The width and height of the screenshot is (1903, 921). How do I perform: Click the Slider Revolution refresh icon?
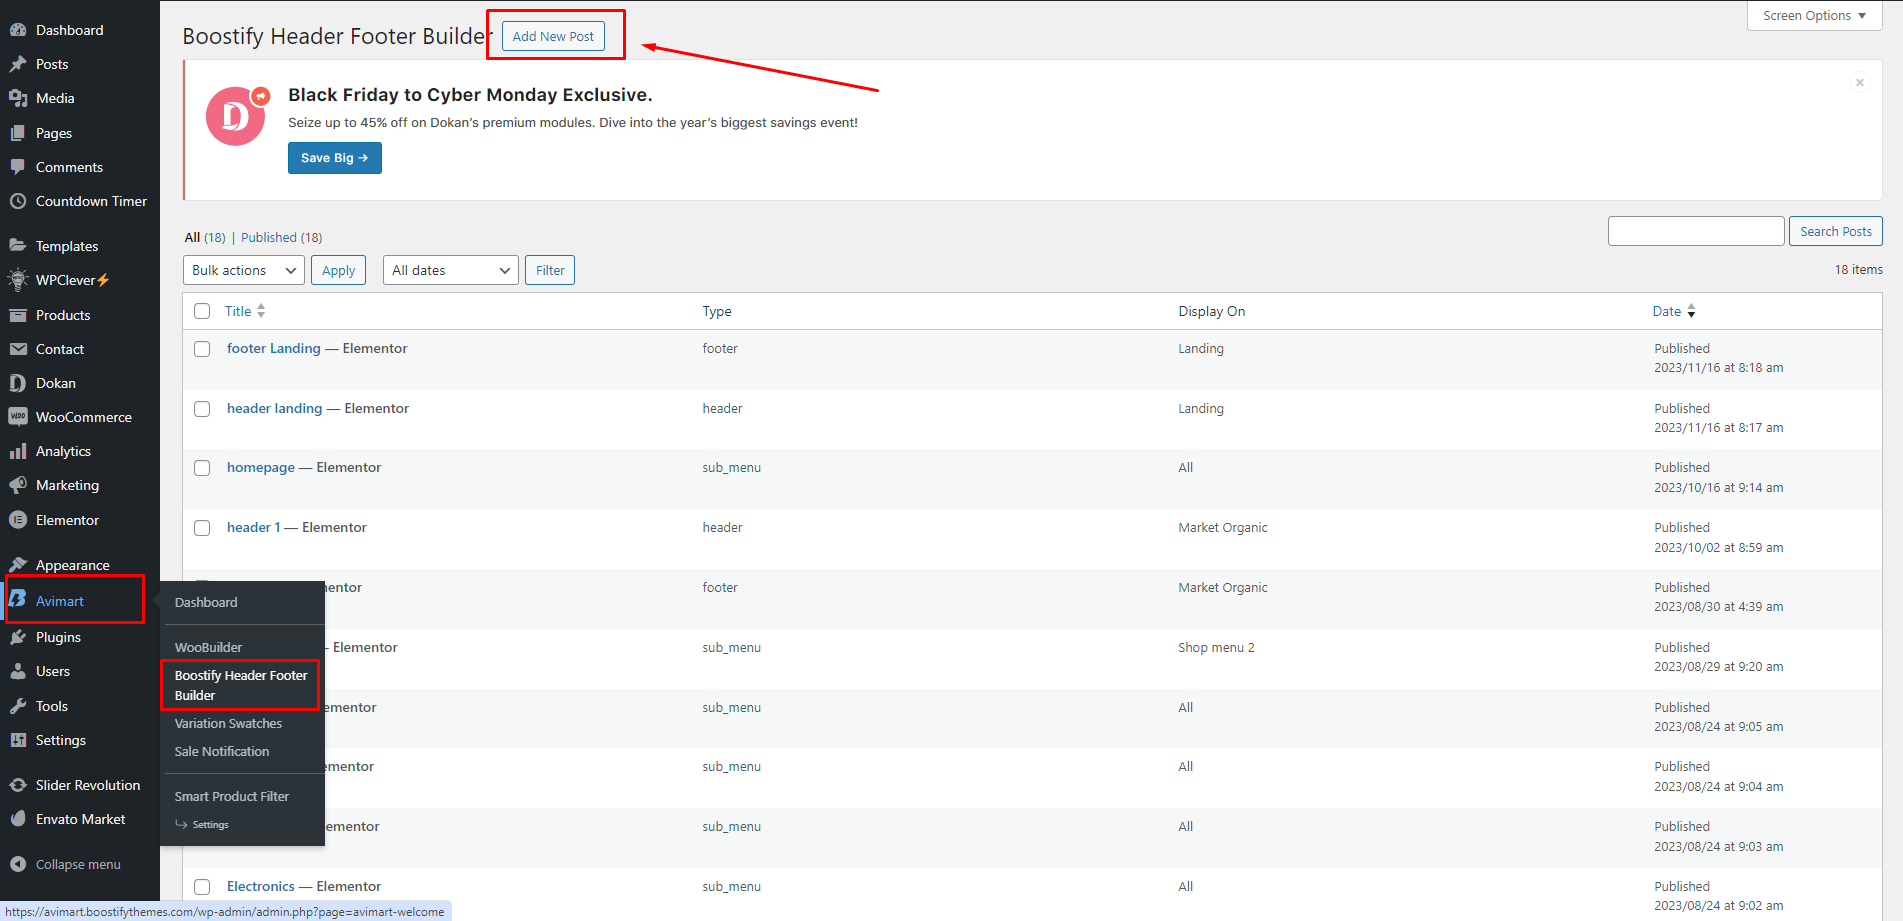click(18, 785)
